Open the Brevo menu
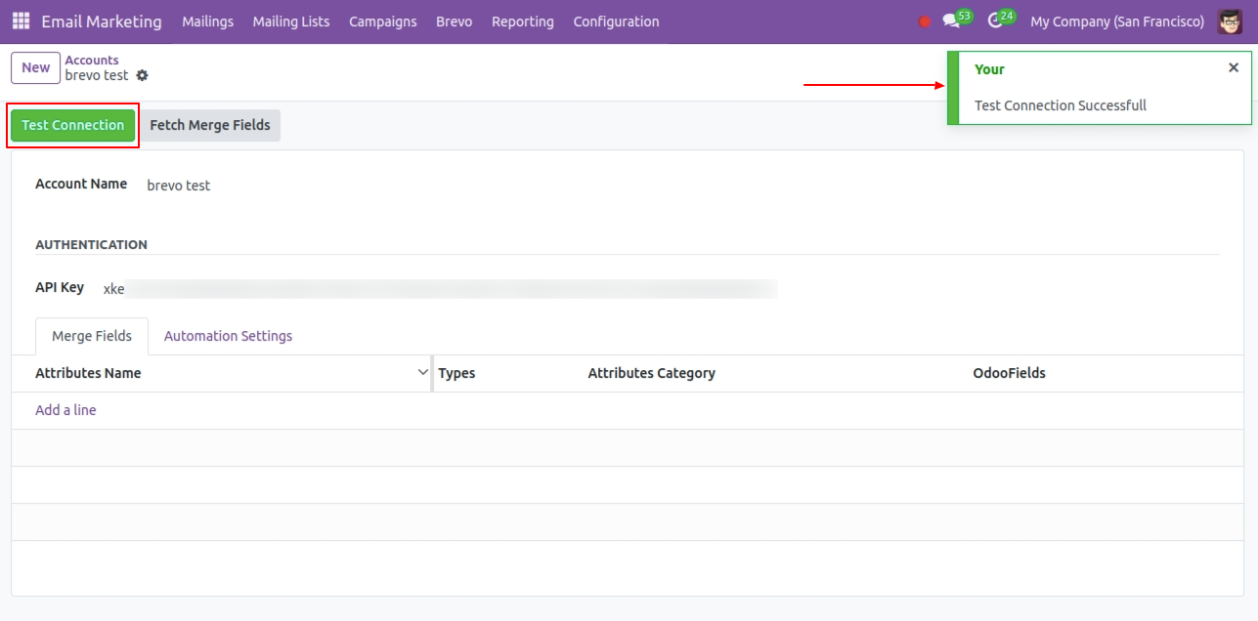 coord(454,21)
